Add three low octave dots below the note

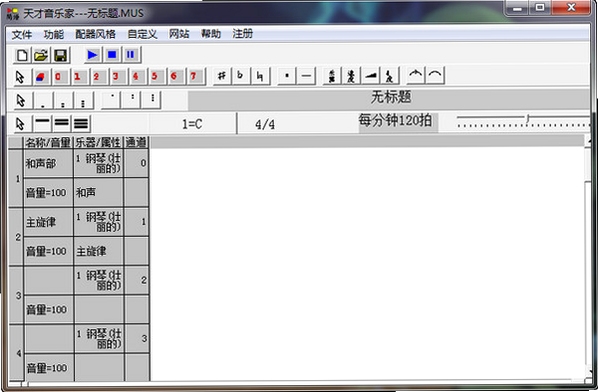(x=83, y=101)
